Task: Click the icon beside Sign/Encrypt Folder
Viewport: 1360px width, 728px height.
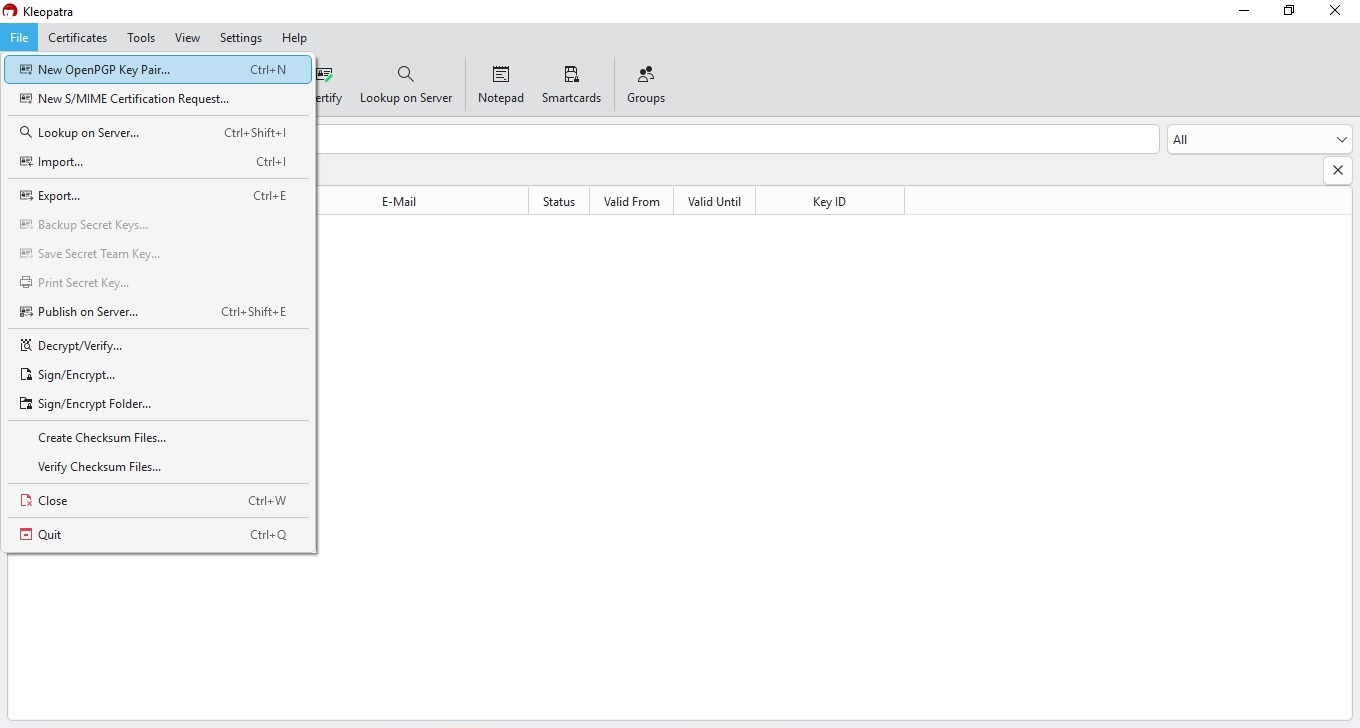Action: [26, 404]
